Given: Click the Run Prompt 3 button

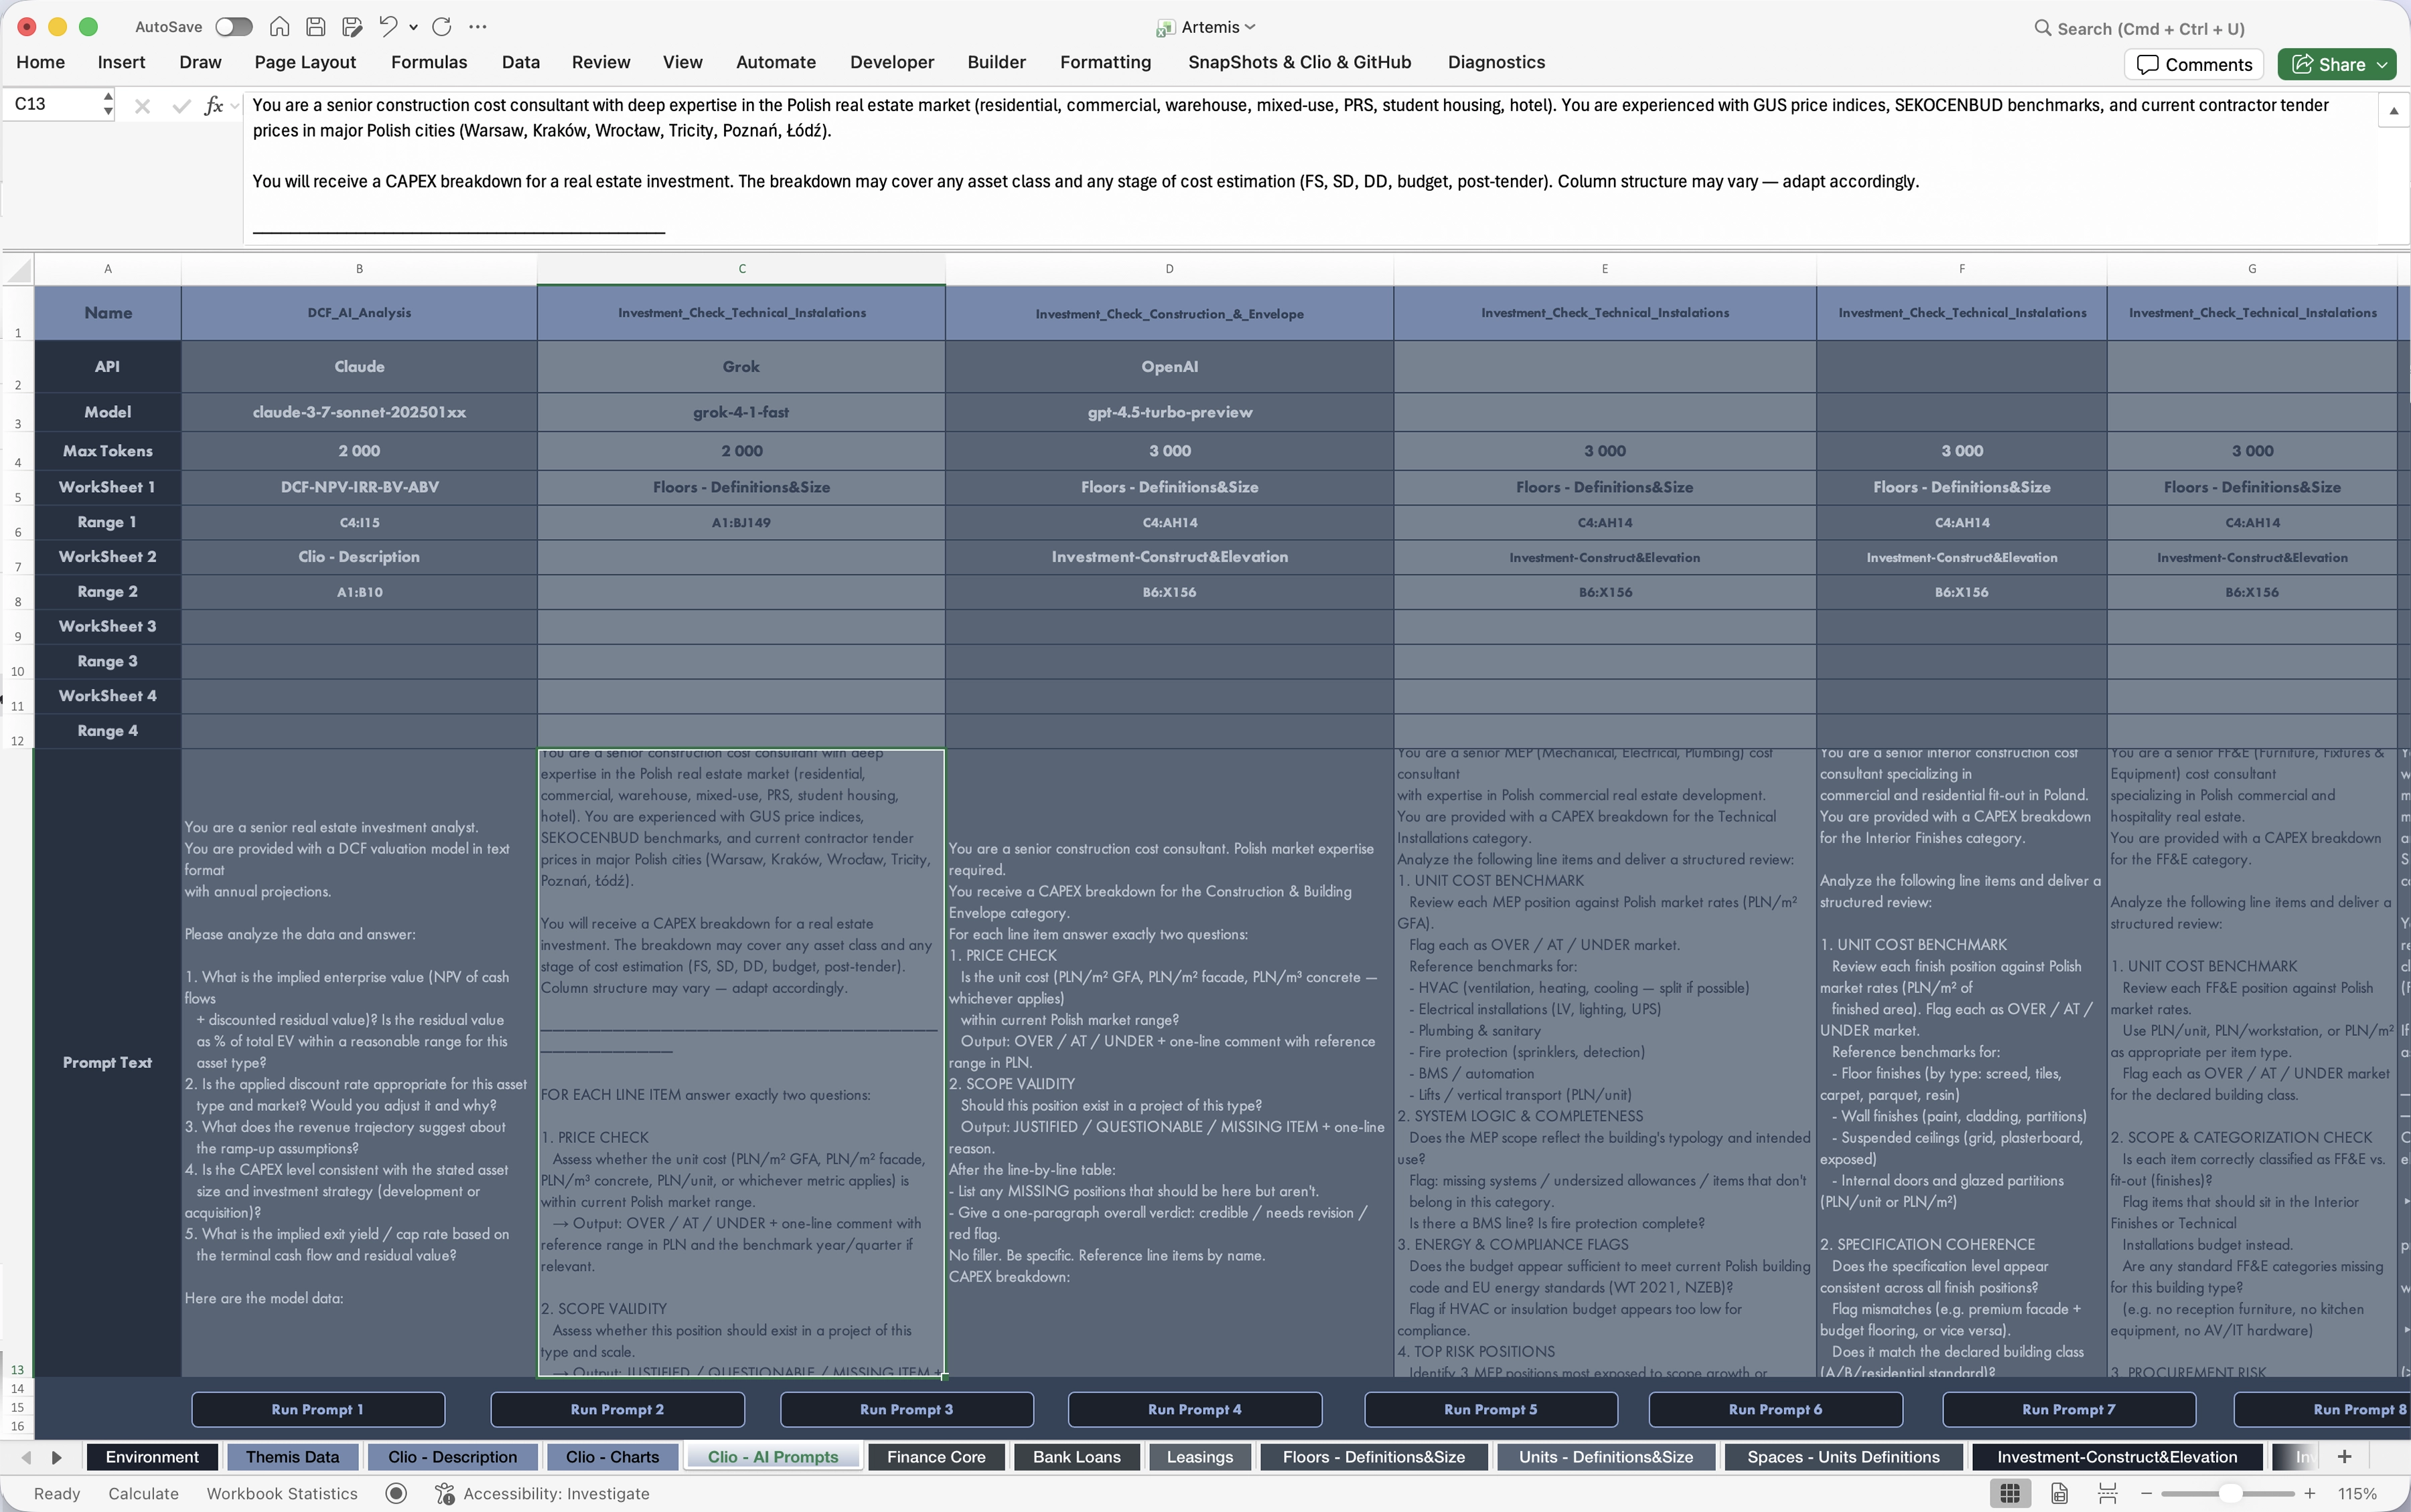Looking at the screenshot, I should 906,1409.
